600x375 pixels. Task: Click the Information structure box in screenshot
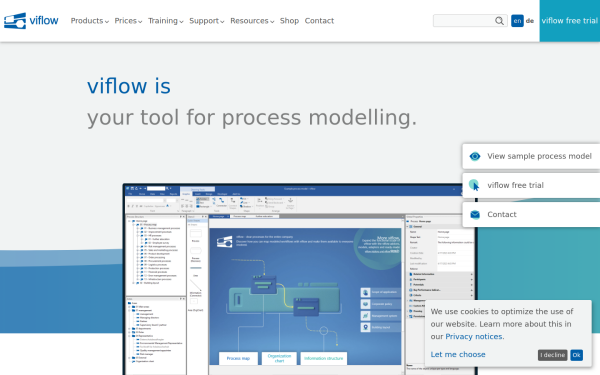click(x=324, y=359)
